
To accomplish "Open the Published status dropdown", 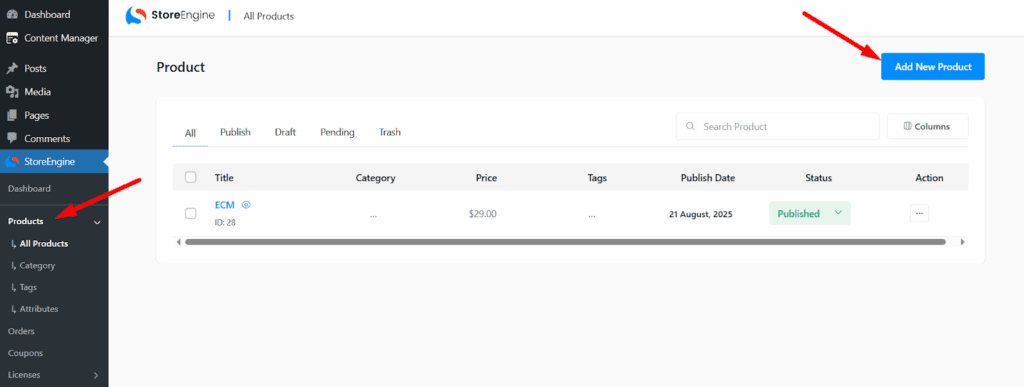I will 810,213.
